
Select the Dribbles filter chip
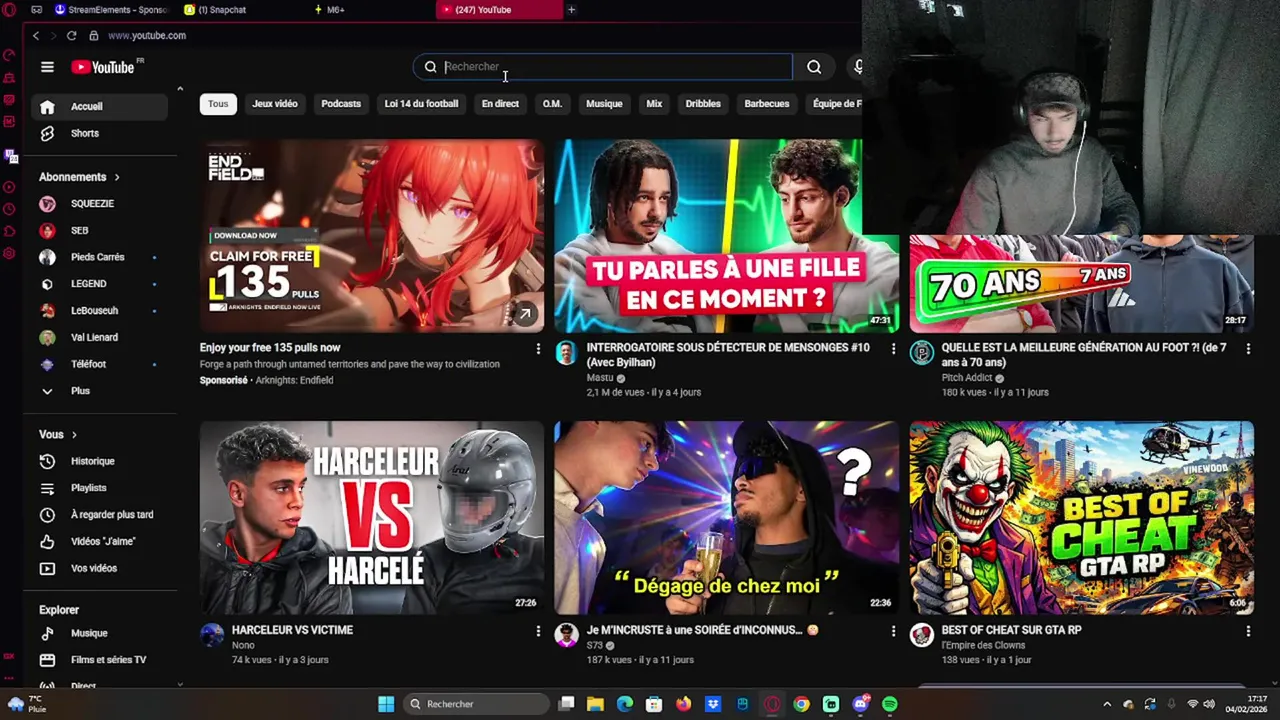point(703,104)
